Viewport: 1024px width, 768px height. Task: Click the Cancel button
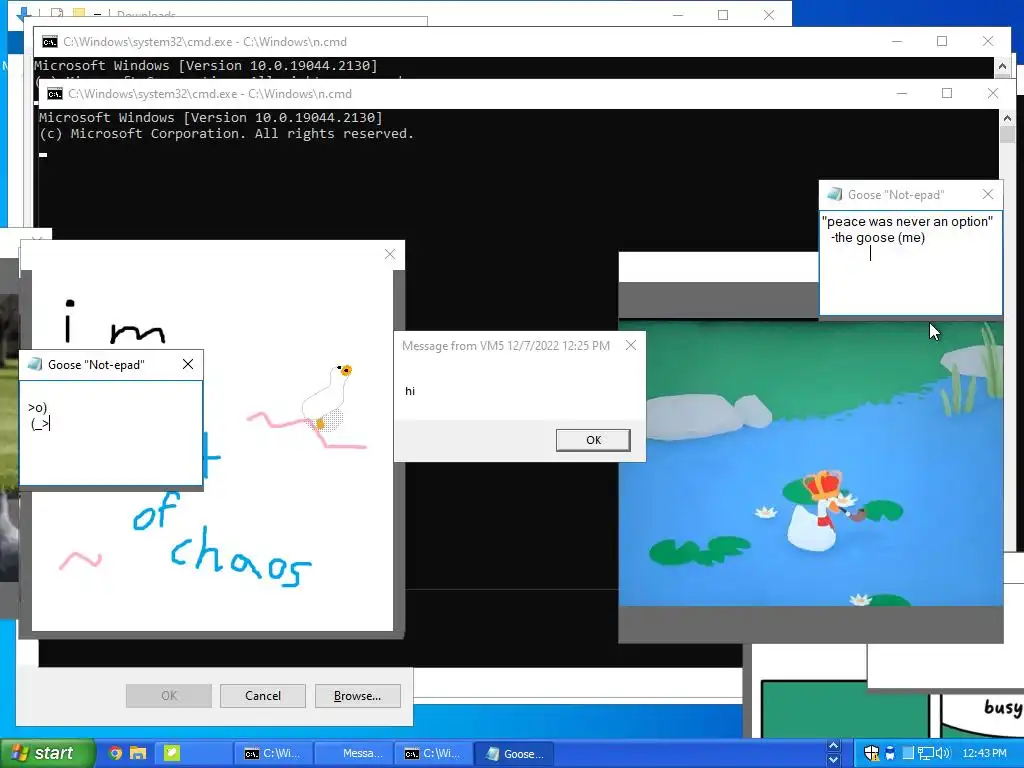tap(263, 696)
